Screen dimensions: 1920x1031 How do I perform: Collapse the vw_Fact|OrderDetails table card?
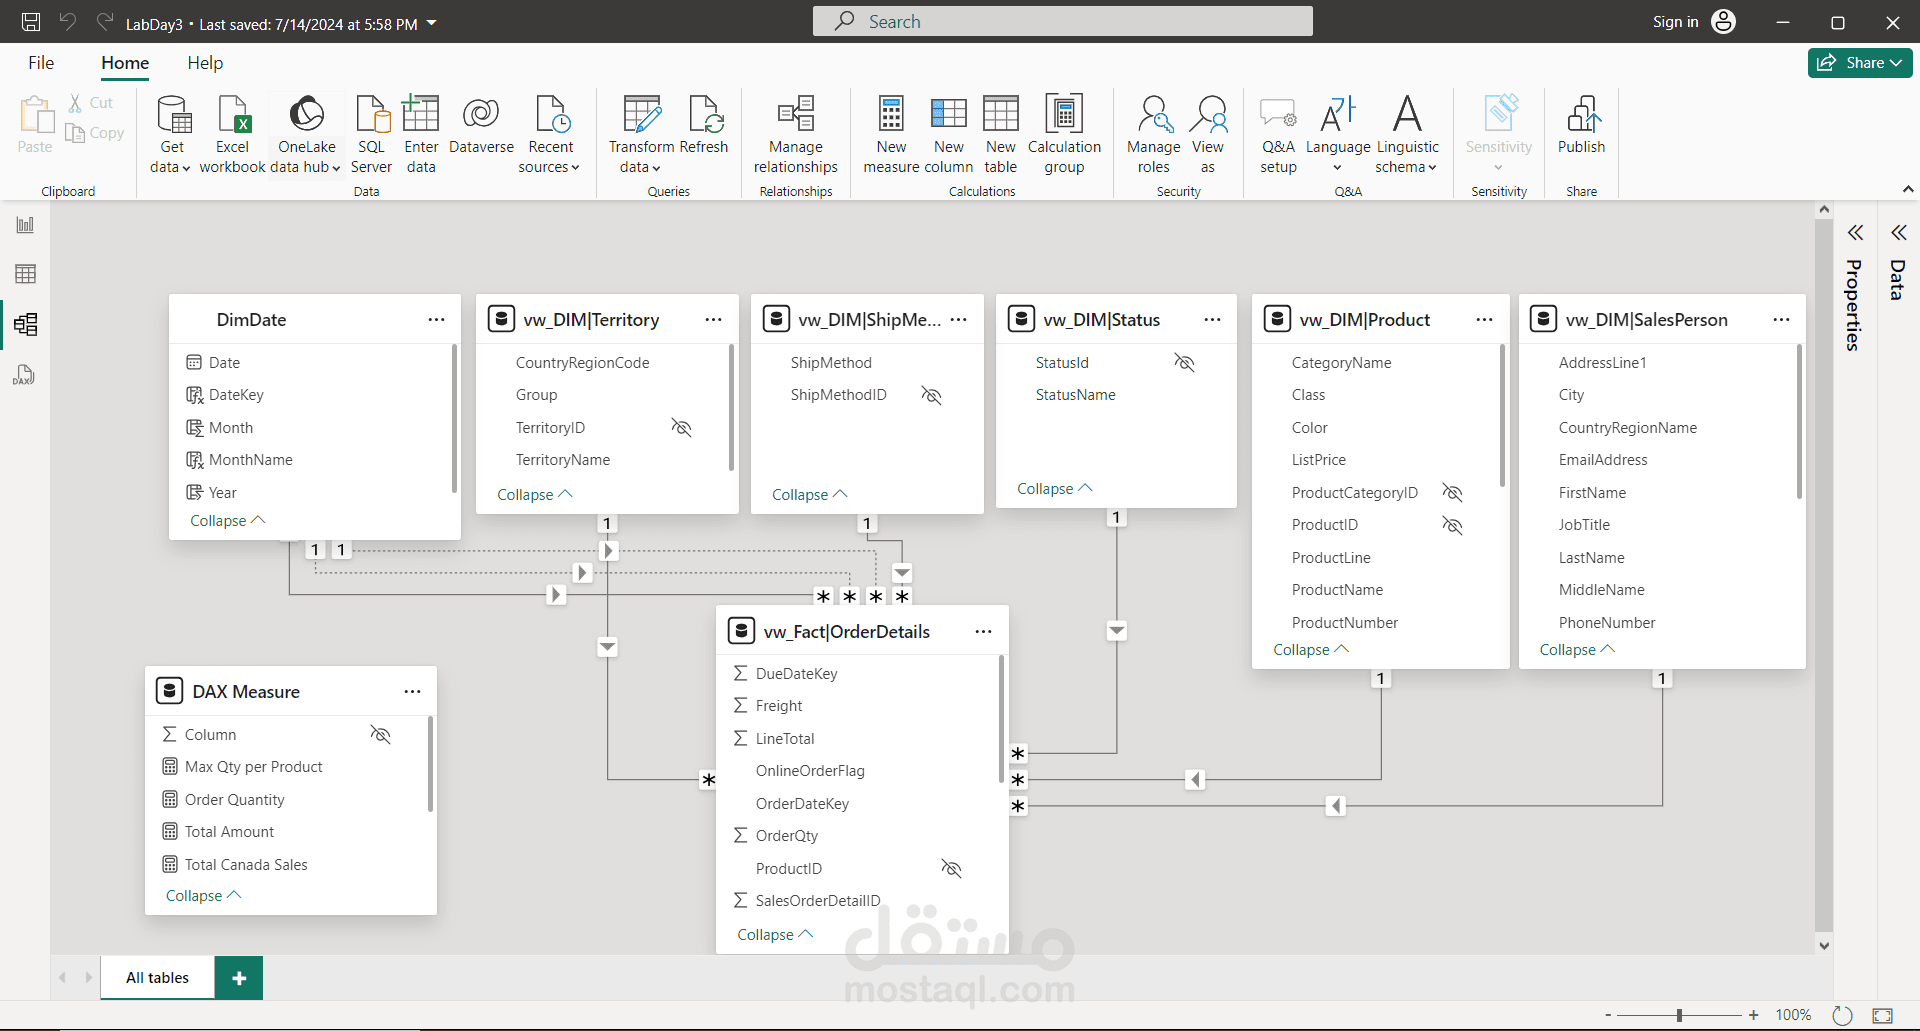point(775,935)
